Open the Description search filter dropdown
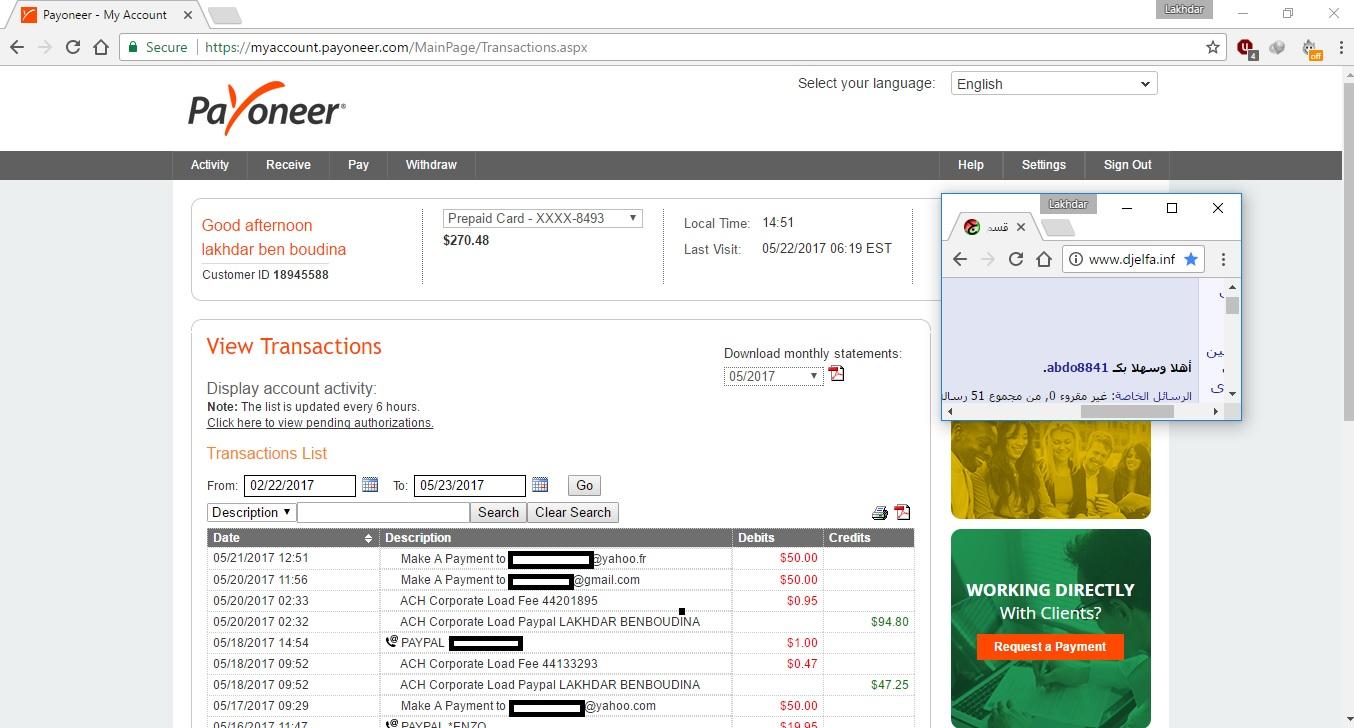This screenshot has width=1354, height=728. click(250, 512)
